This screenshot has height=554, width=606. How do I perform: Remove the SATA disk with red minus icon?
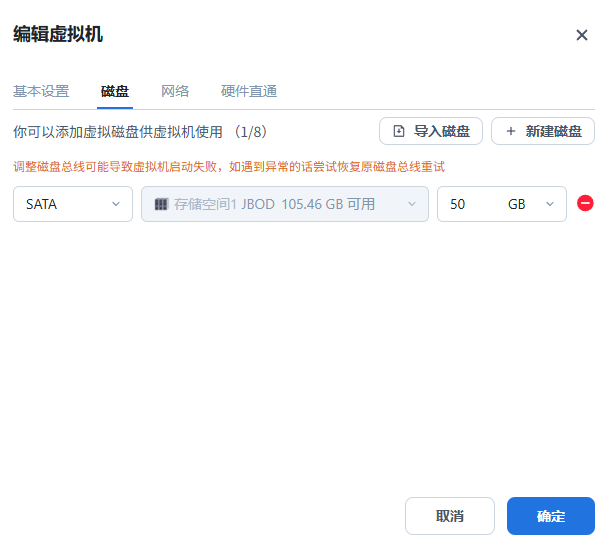[586, 203]
